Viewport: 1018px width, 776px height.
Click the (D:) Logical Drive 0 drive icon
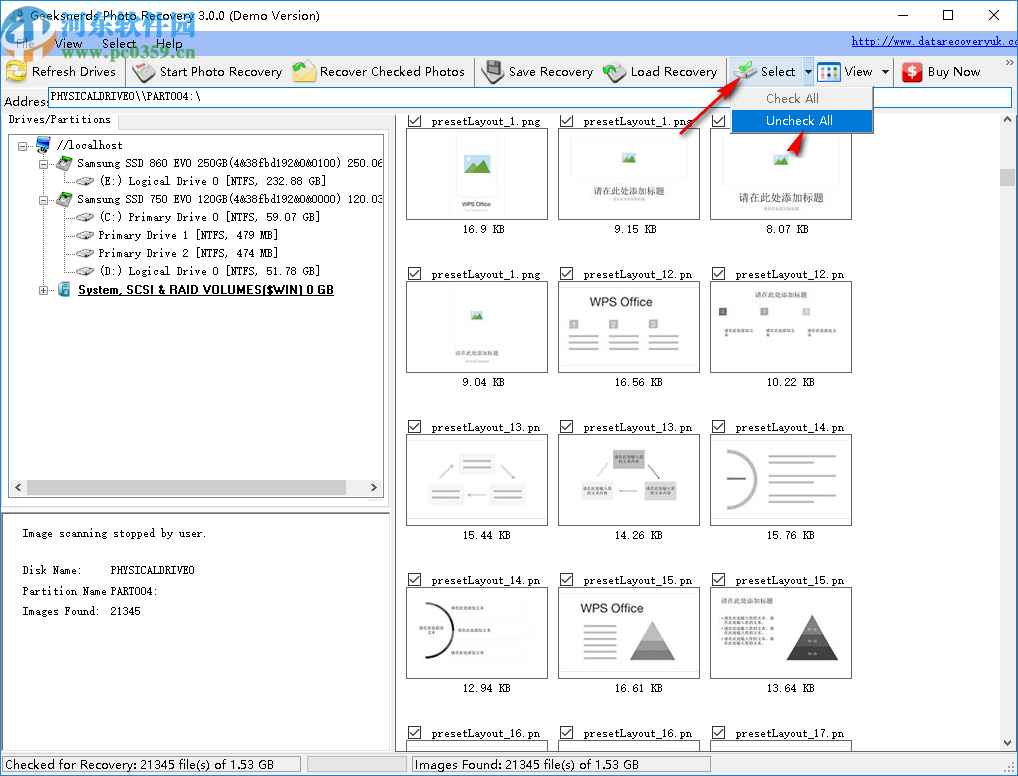(x=85, y=271)
